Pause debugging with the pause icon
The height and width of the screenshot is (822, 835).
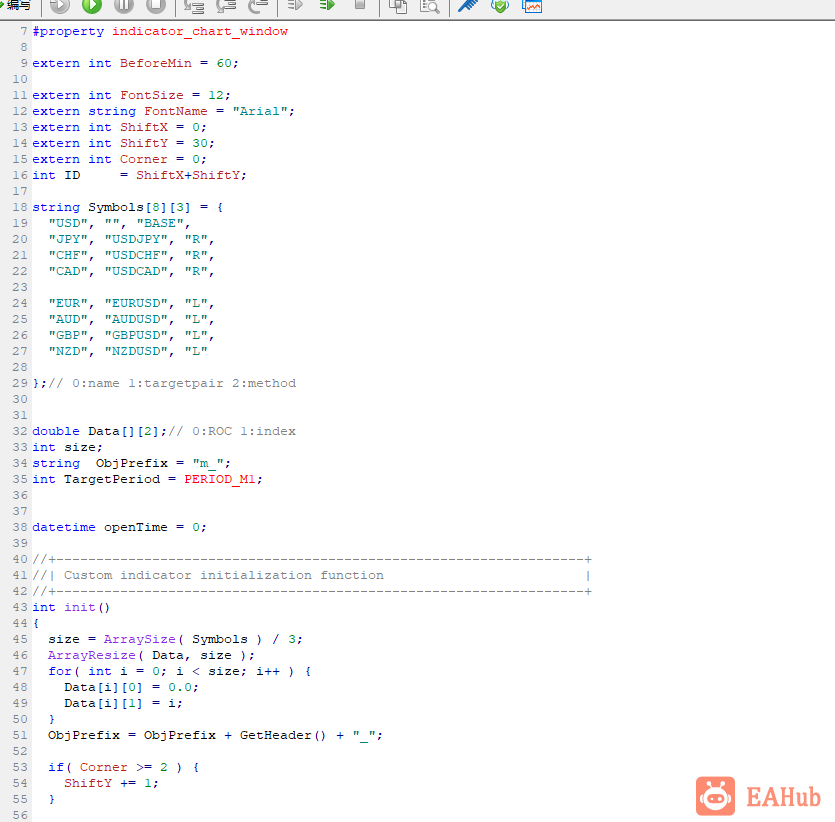pyautogui.click(x=124, y=5)
